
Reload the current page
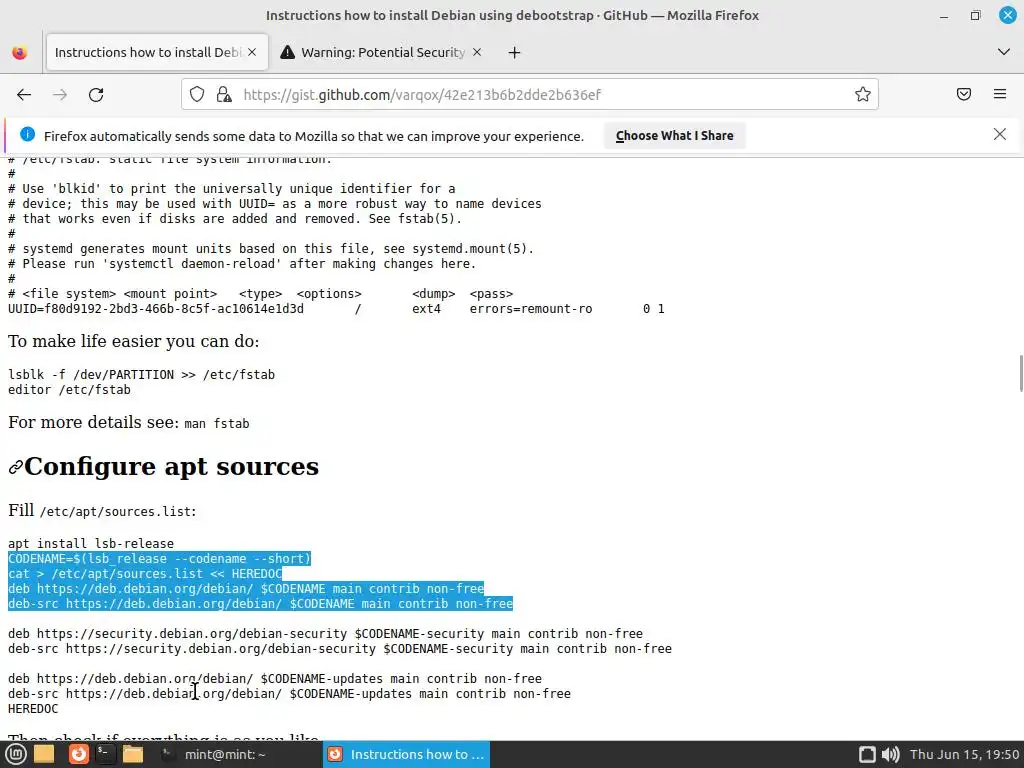[96, 95]
